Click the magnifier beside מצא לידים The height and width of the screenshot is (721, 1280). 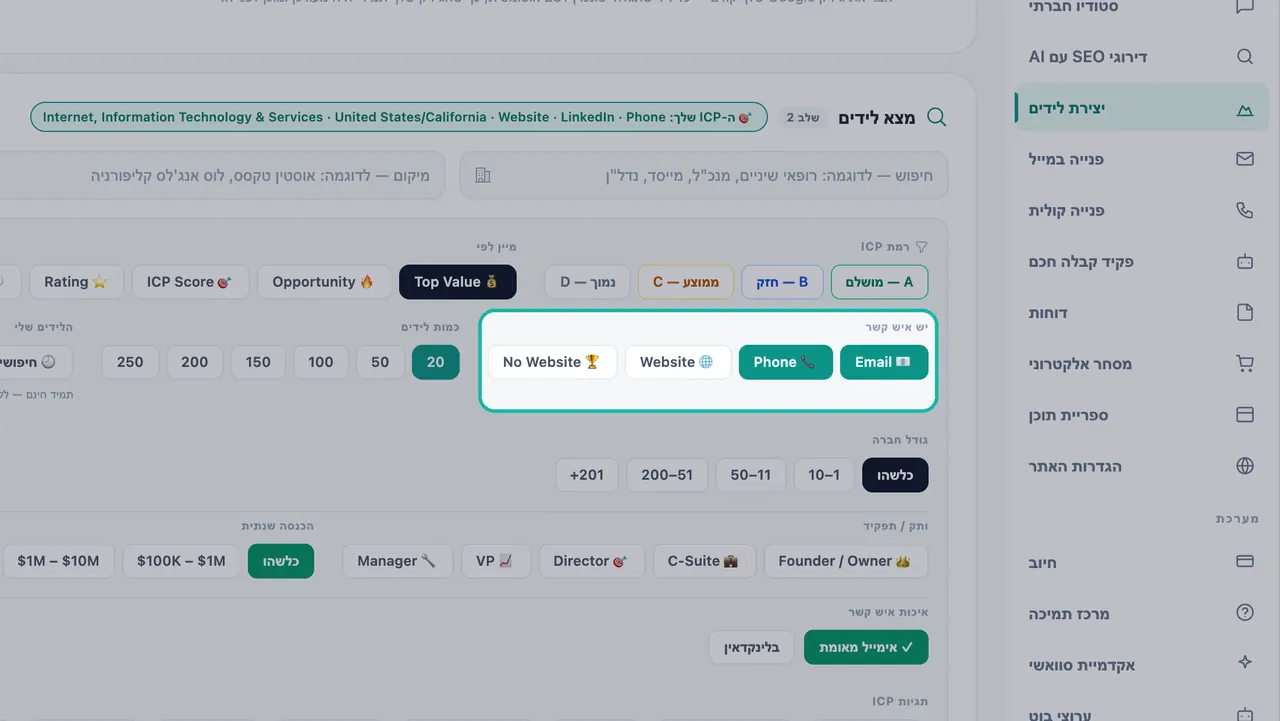pos(937,117)
